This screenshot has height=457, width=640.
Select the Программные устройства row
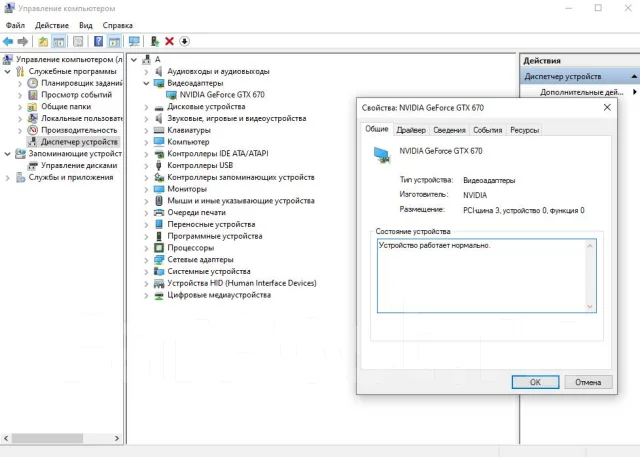click(215, 236)
